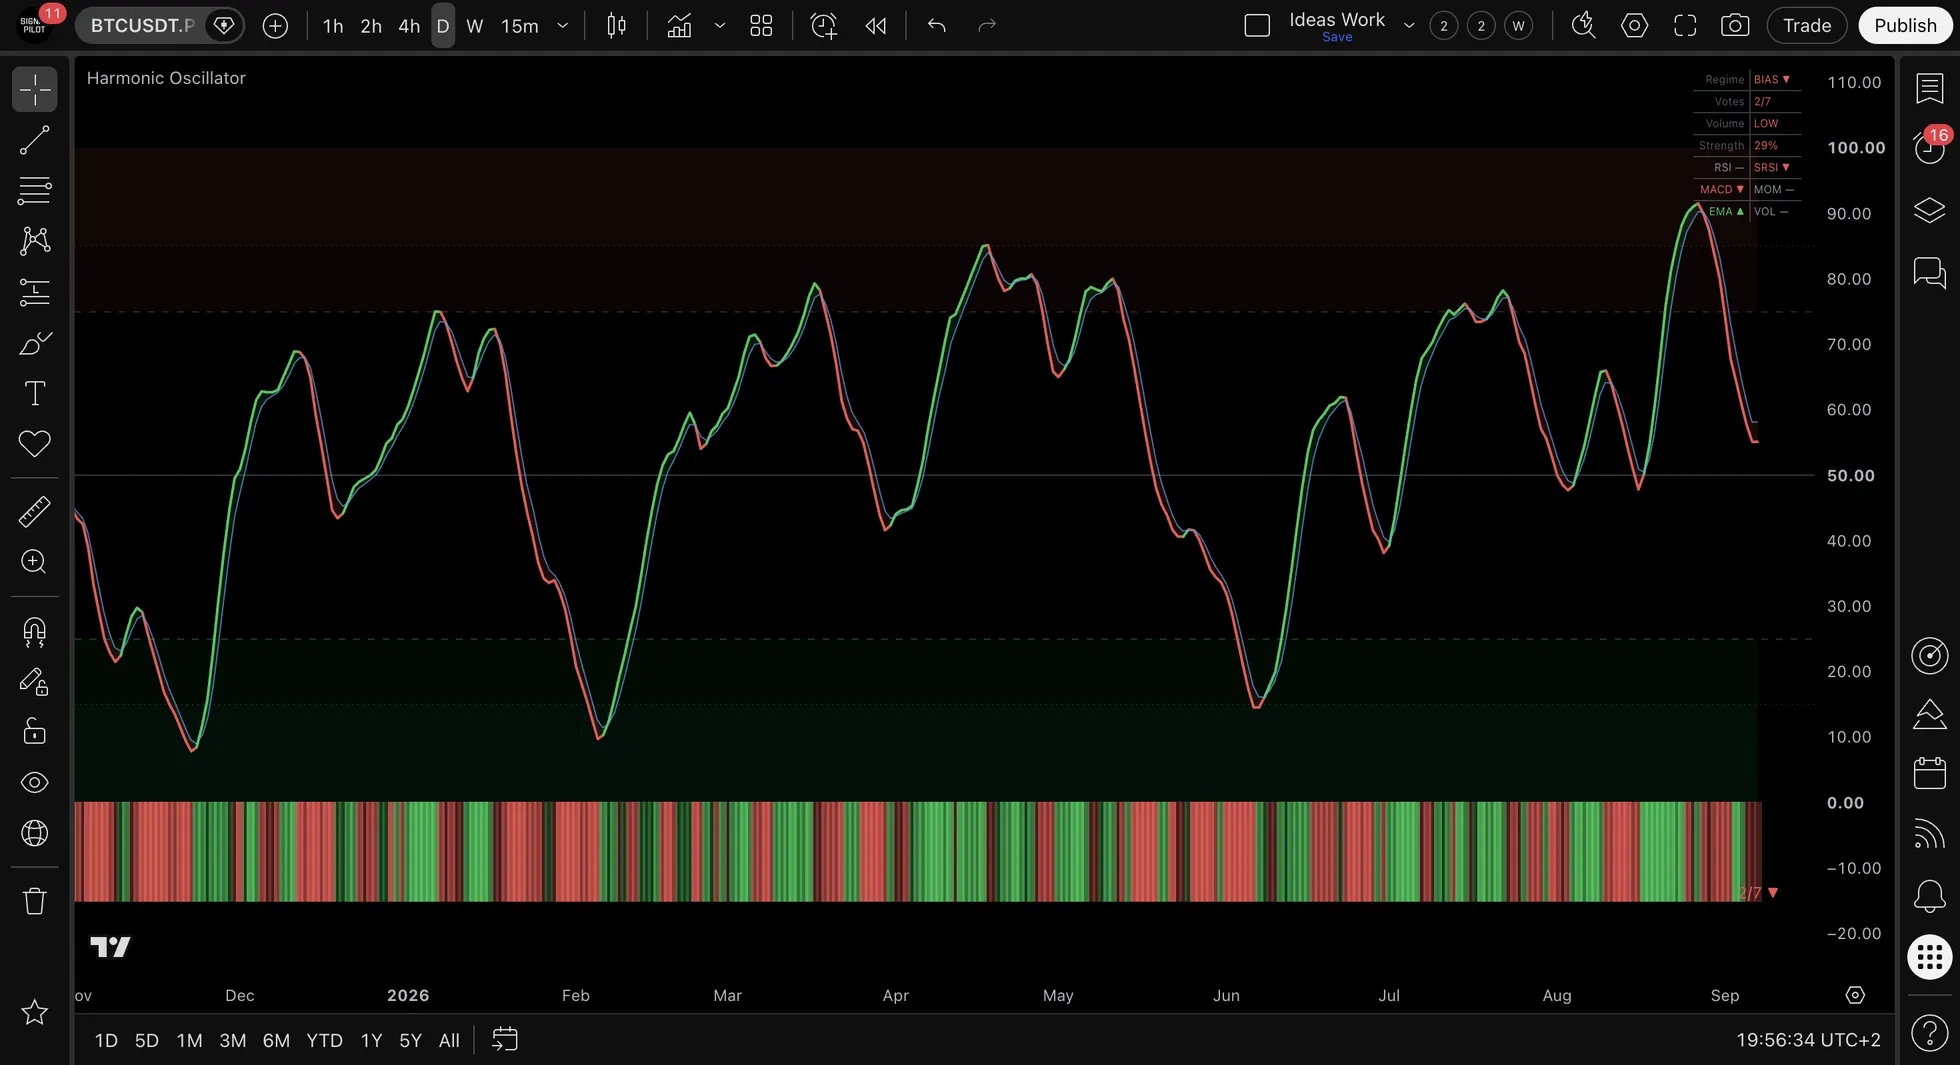Open the go to date calendar

pyautogui.click(x=505, y=1040)
